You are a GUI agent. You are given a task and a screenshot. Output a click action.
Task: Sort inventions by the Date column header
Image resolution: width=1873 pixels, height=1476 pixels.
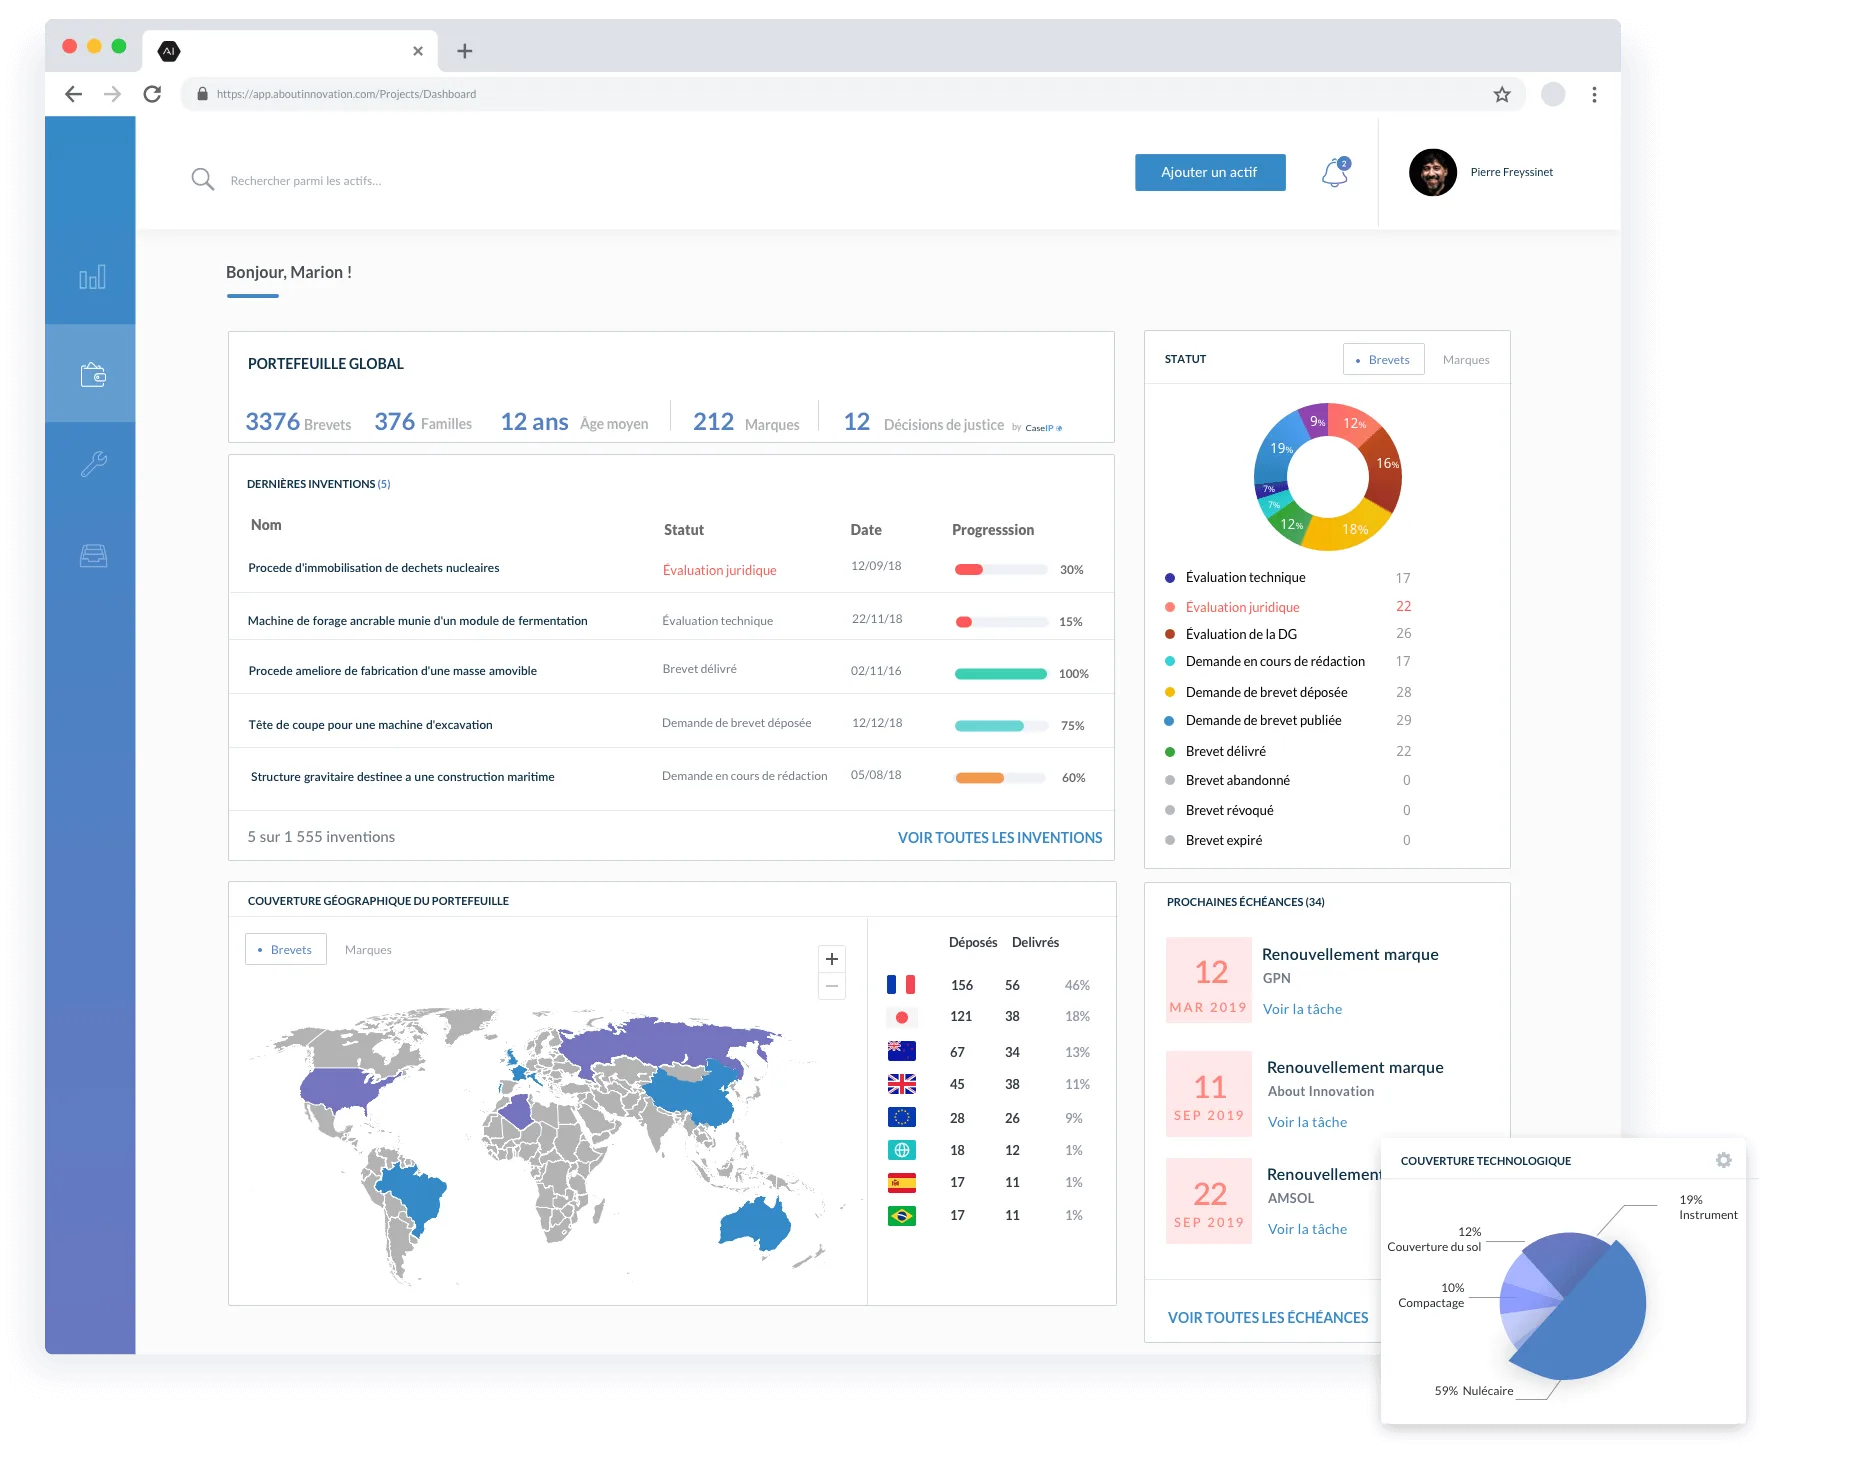coord(865,530)
